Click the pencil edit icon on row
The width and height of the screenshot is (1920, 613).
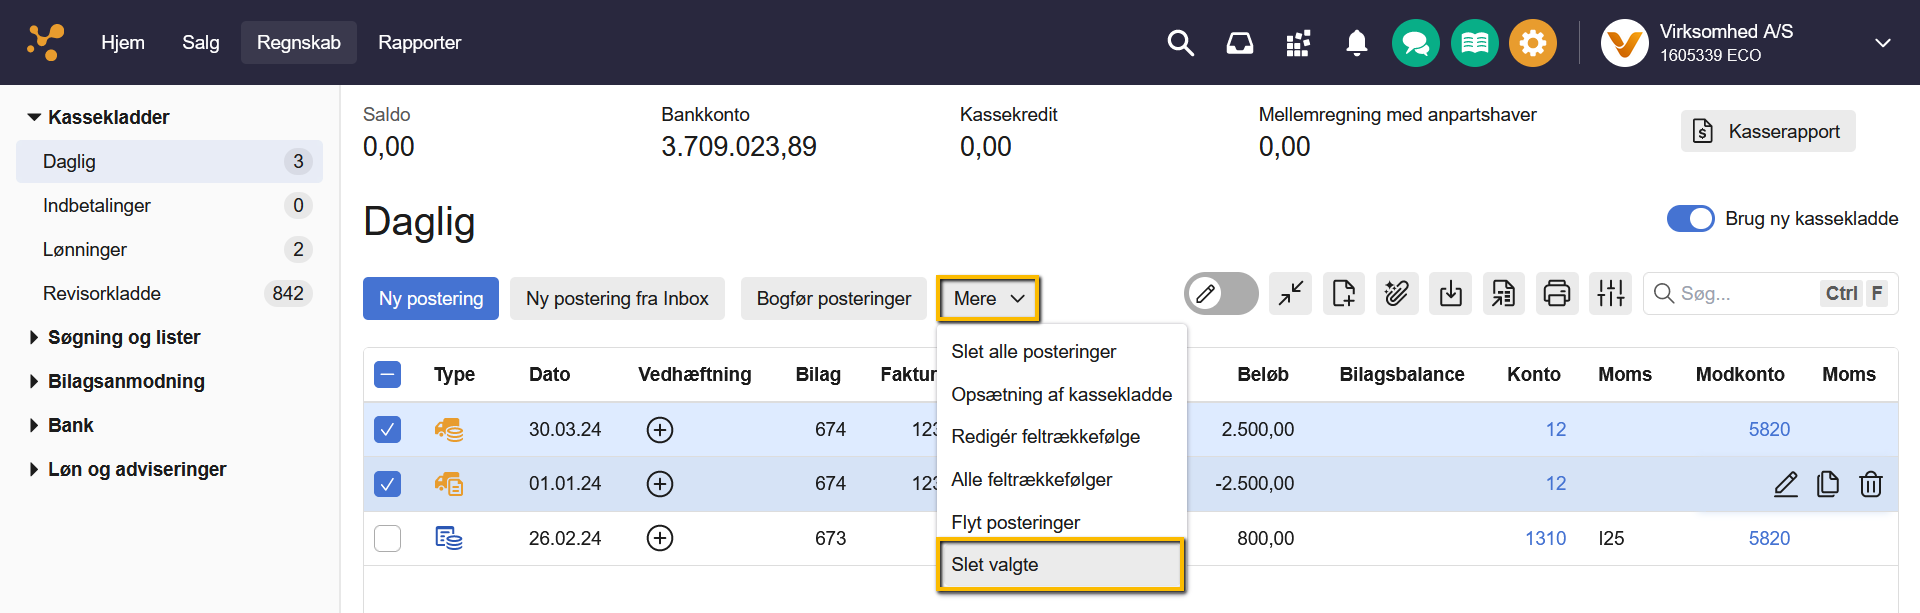[1785, 484]
